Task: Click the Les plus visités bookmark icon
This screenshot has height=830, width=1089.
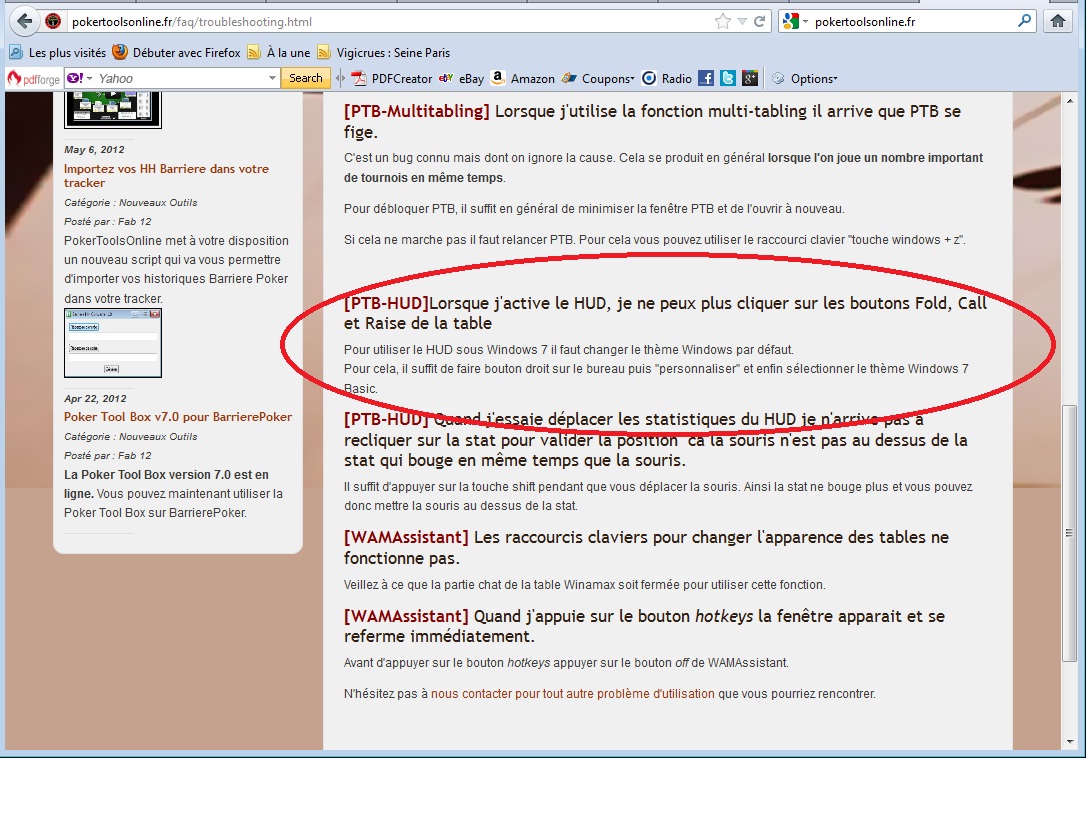Action: [x=16, y=53]
